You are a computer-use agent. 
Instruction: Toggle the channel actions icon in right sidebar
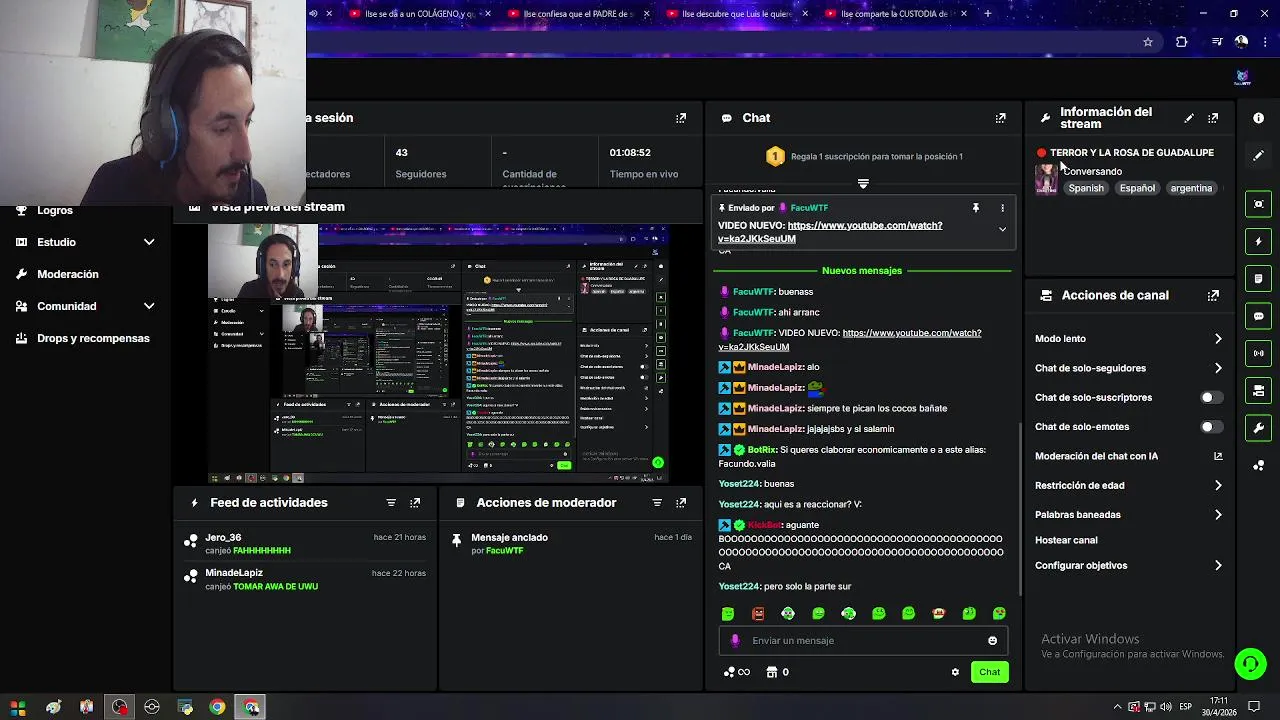[x=1258, y=390]
